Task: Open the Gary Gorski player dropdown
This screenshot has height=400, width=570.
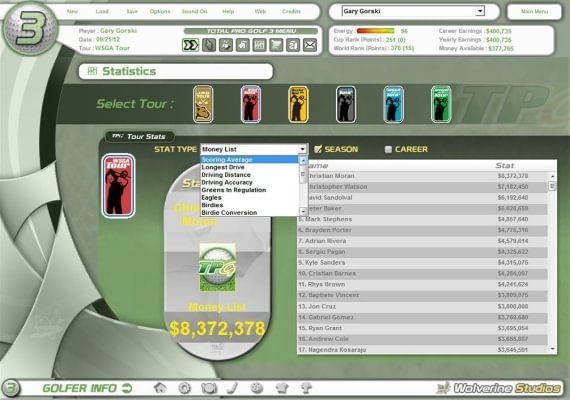Action: pyautogui.click(x=413, y=11)
